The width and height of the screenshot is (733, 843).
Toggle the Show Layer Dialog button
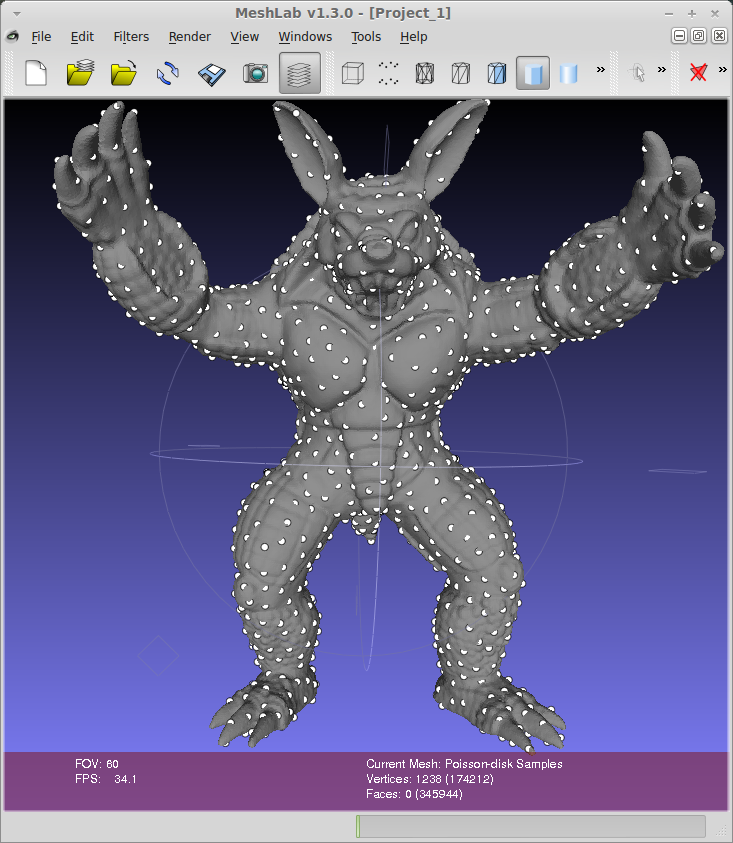click(x=300, y=73)
